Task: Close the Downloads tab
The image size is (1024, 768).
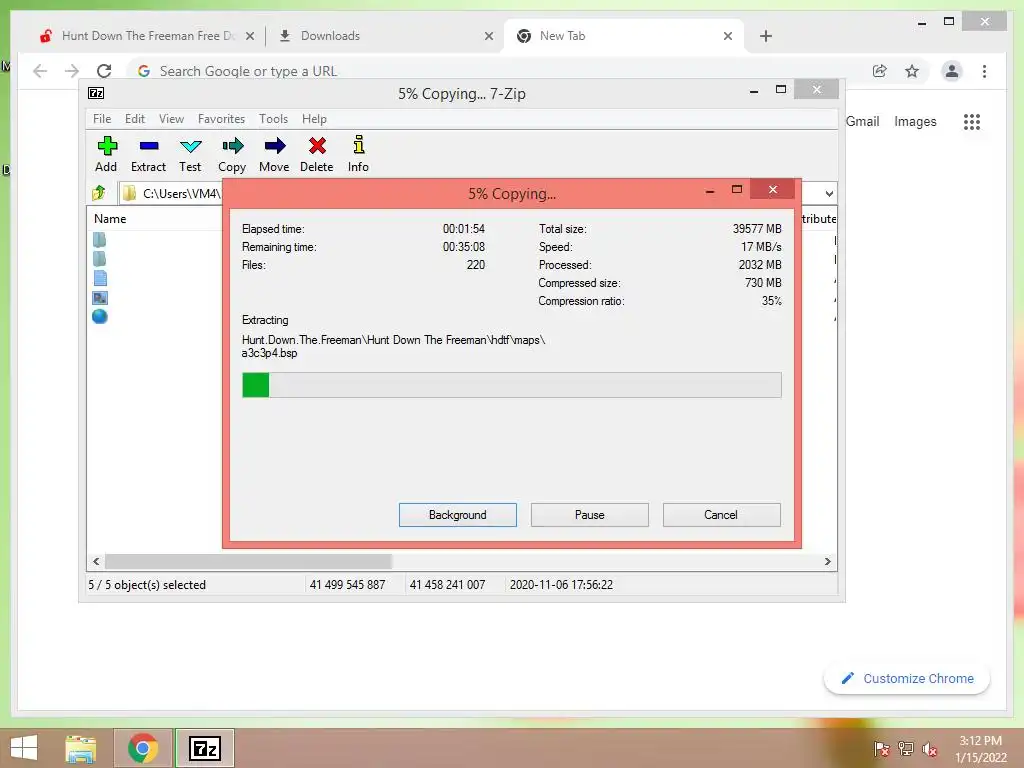Action: point(488,36)
